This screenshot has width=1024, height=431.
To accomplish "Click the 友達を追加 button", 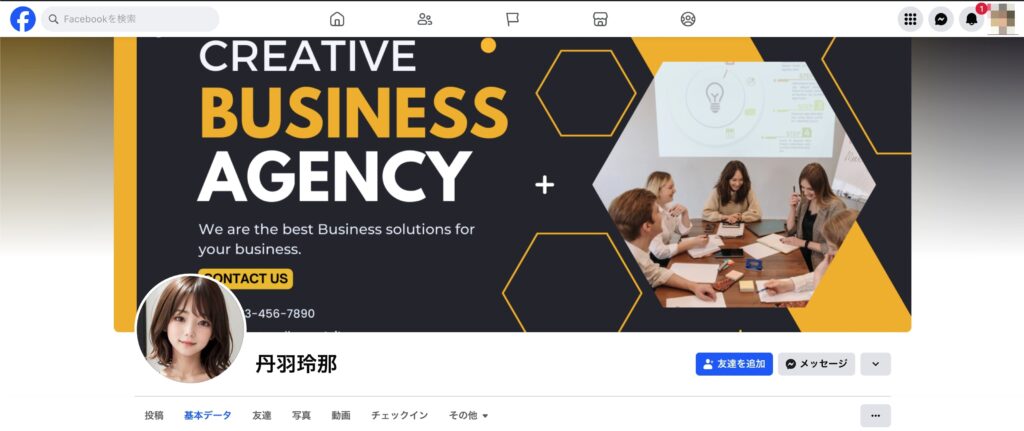I will click(734, 364).
